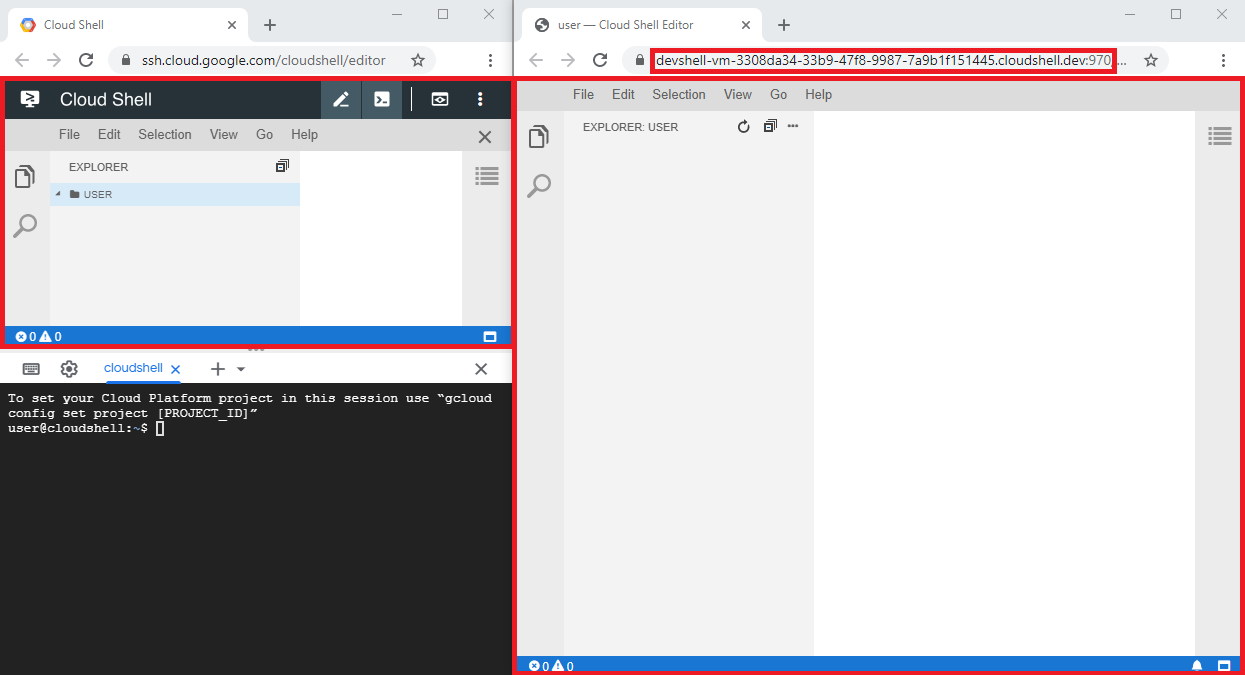Collapse folders using the collapse-all icon
The width and height of the screenshot is (1245, 675).
click(769, 126)
